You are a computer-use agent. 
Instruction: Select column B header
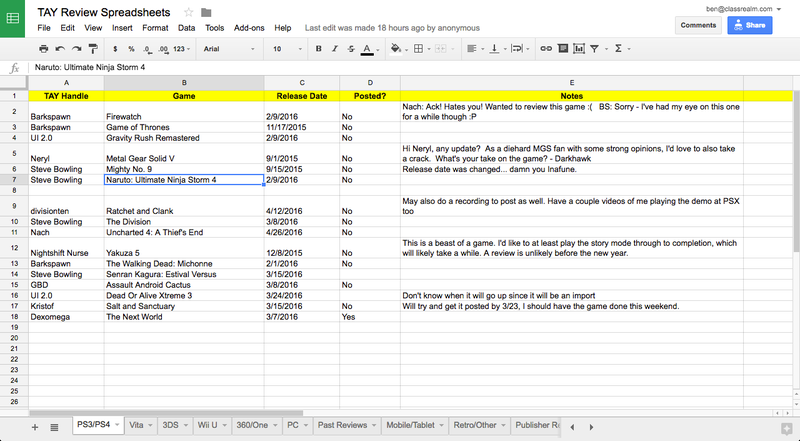click(184, 83)
